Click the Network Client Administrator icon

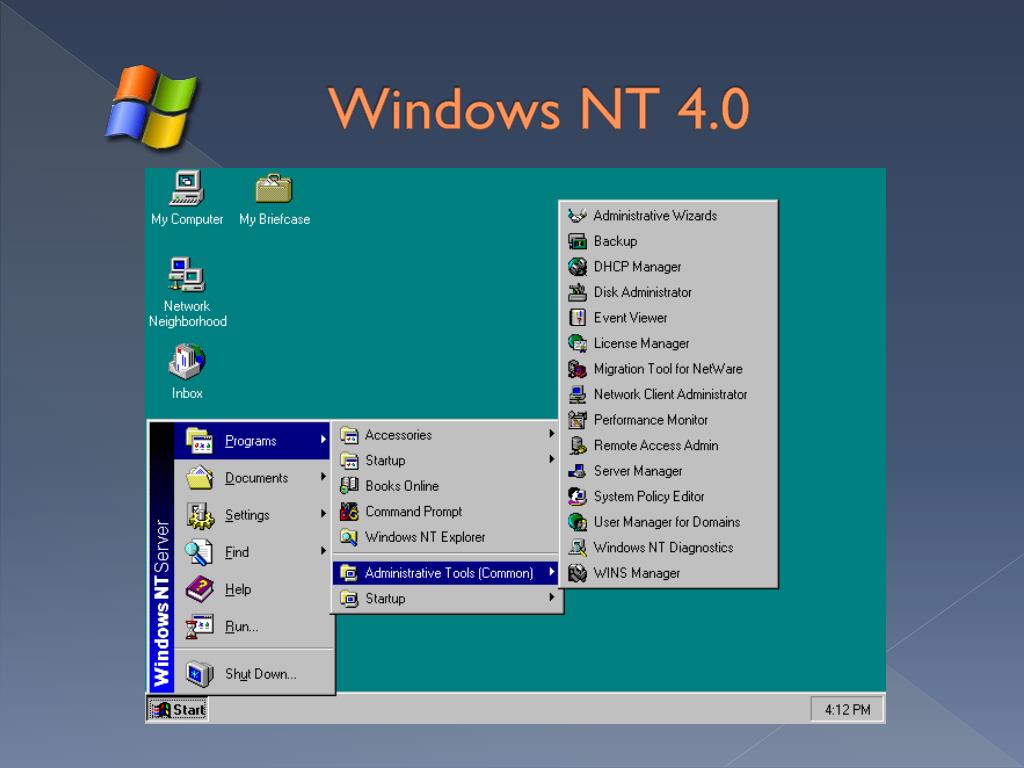(577, 394)
